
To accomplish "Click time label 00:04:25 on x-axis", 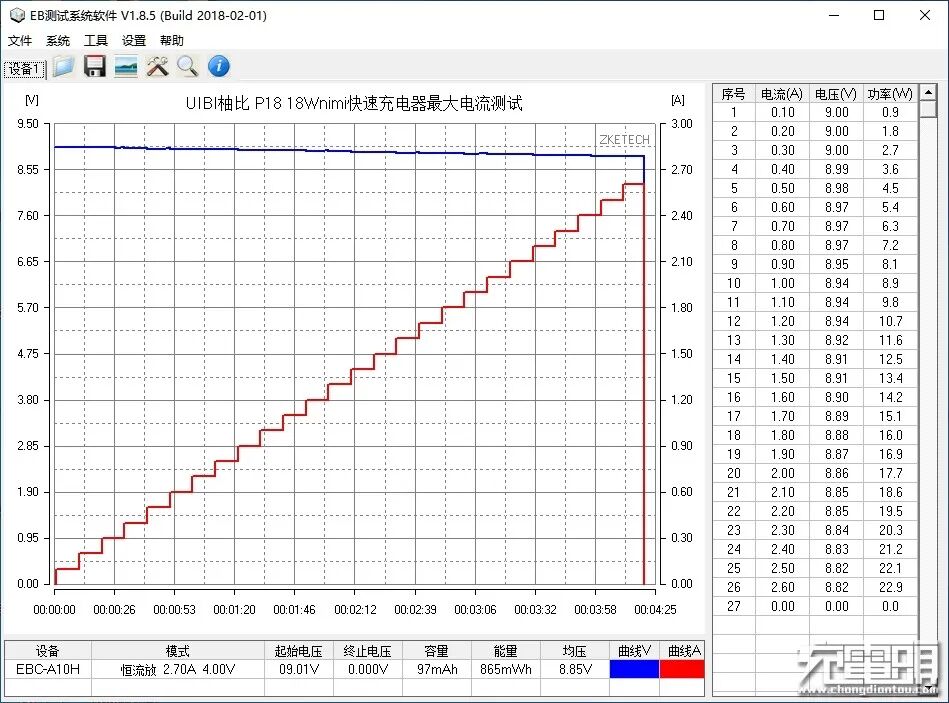I will 655,609.
